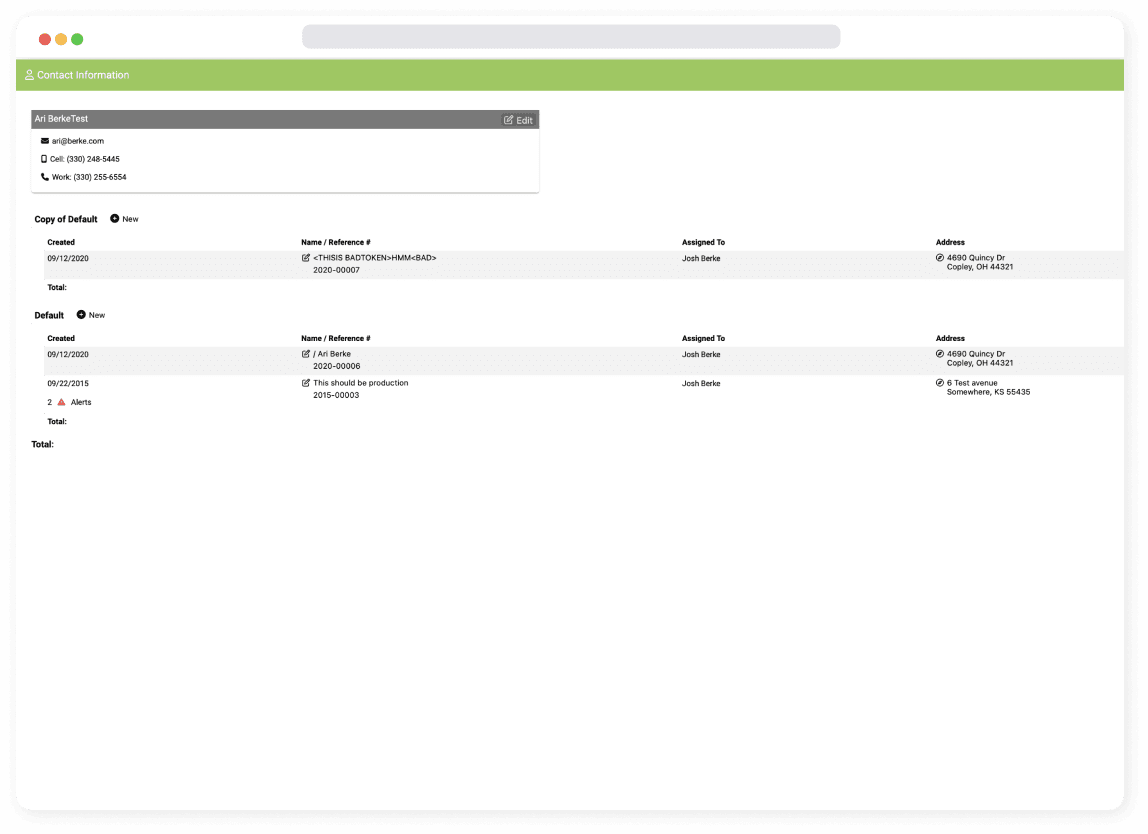Click edit icon for This should be production
1148x834 pixels.
pyautogui.click(x=306, y=383)
